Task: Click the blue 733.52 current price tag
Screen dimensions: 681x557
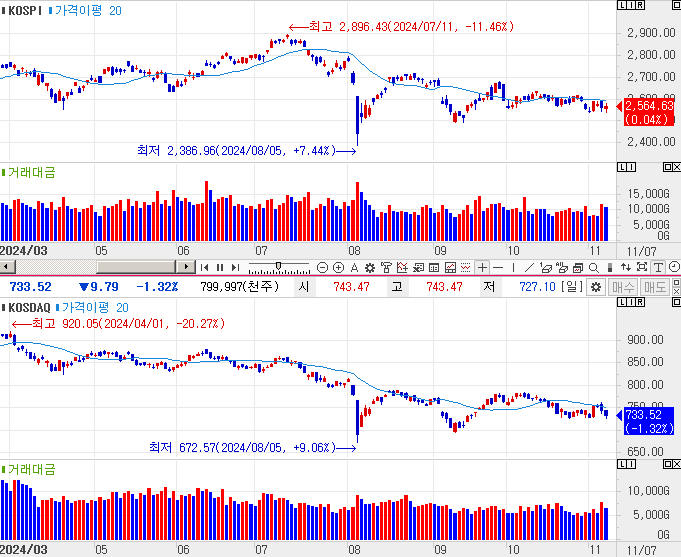Action: (x=649, y=421)
